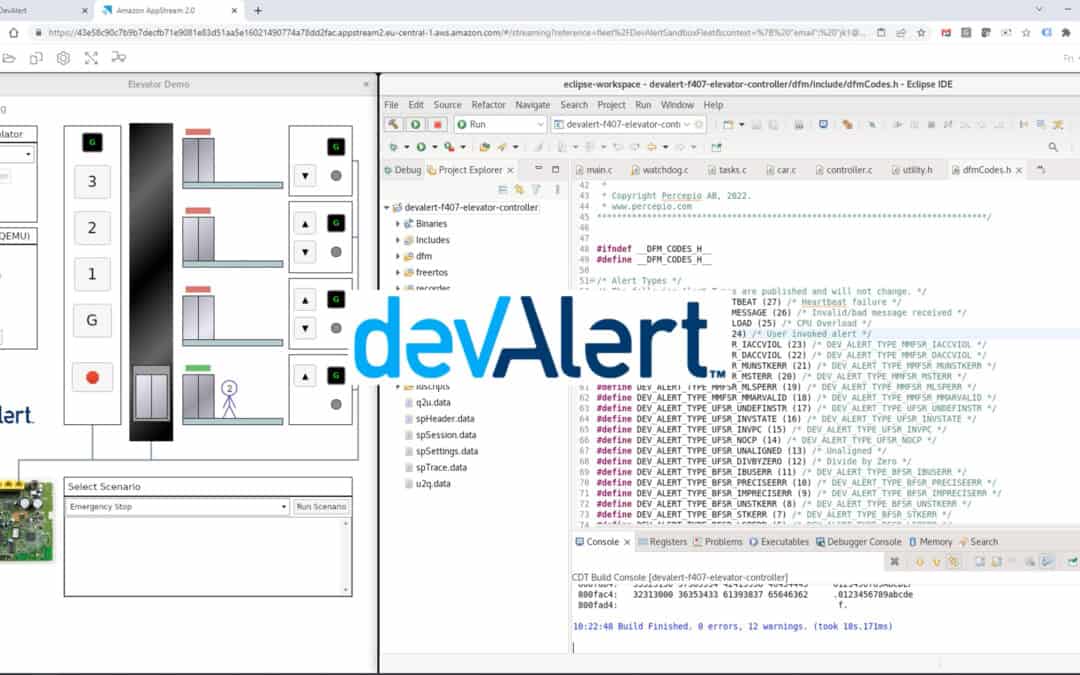Switch to the Debugger Console tab

[858, 542]
